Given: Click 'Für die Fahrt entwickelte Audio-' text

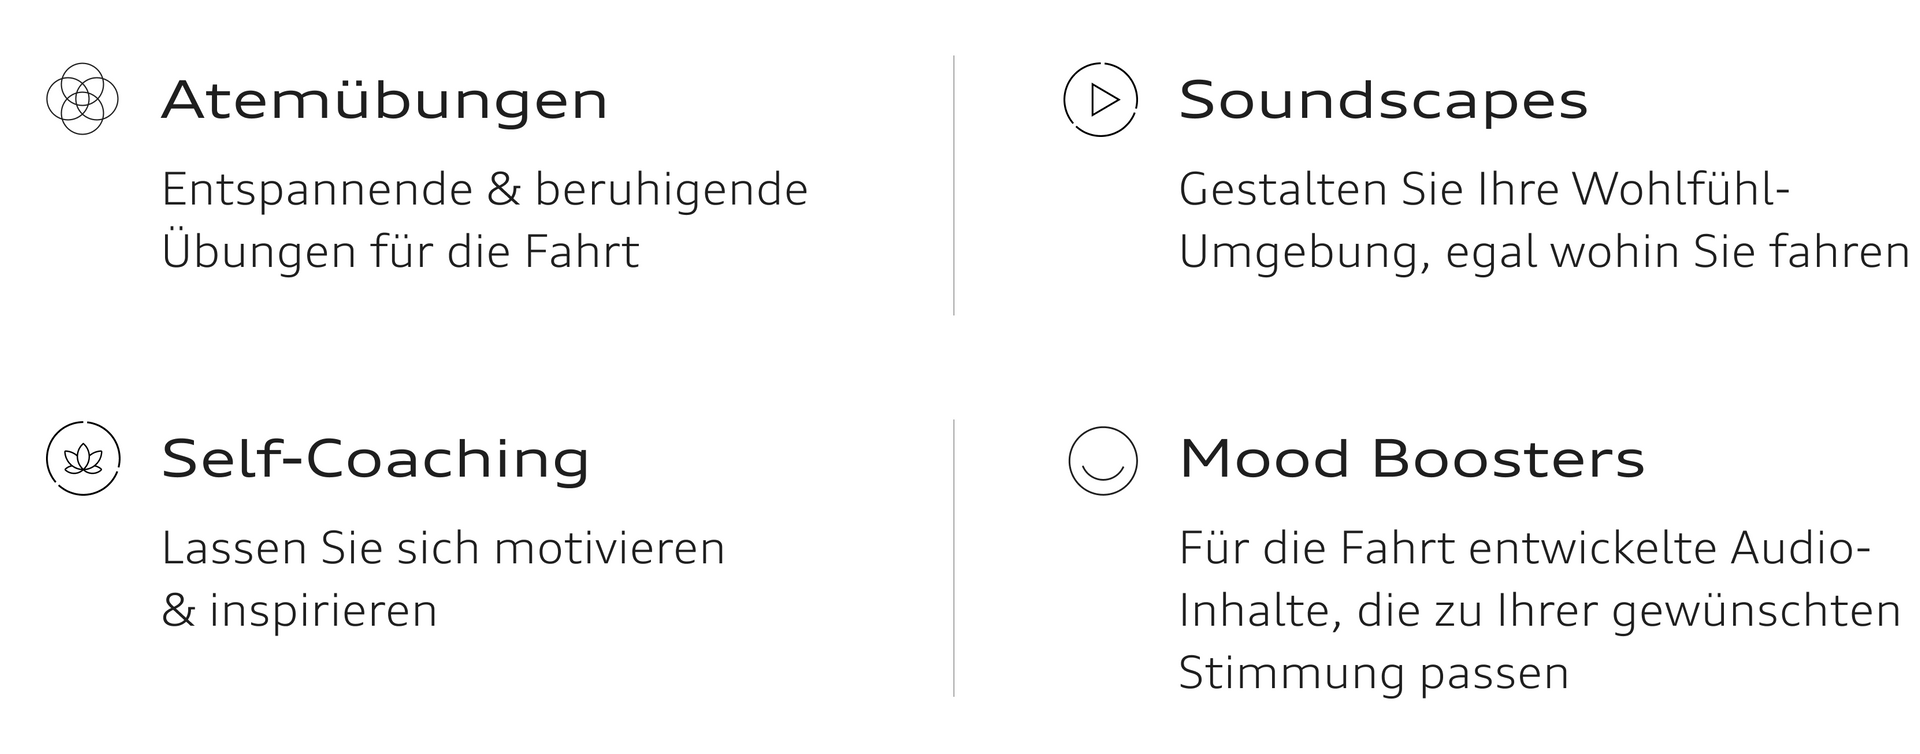Looking at the screenshot, I should click(1525, 549).
